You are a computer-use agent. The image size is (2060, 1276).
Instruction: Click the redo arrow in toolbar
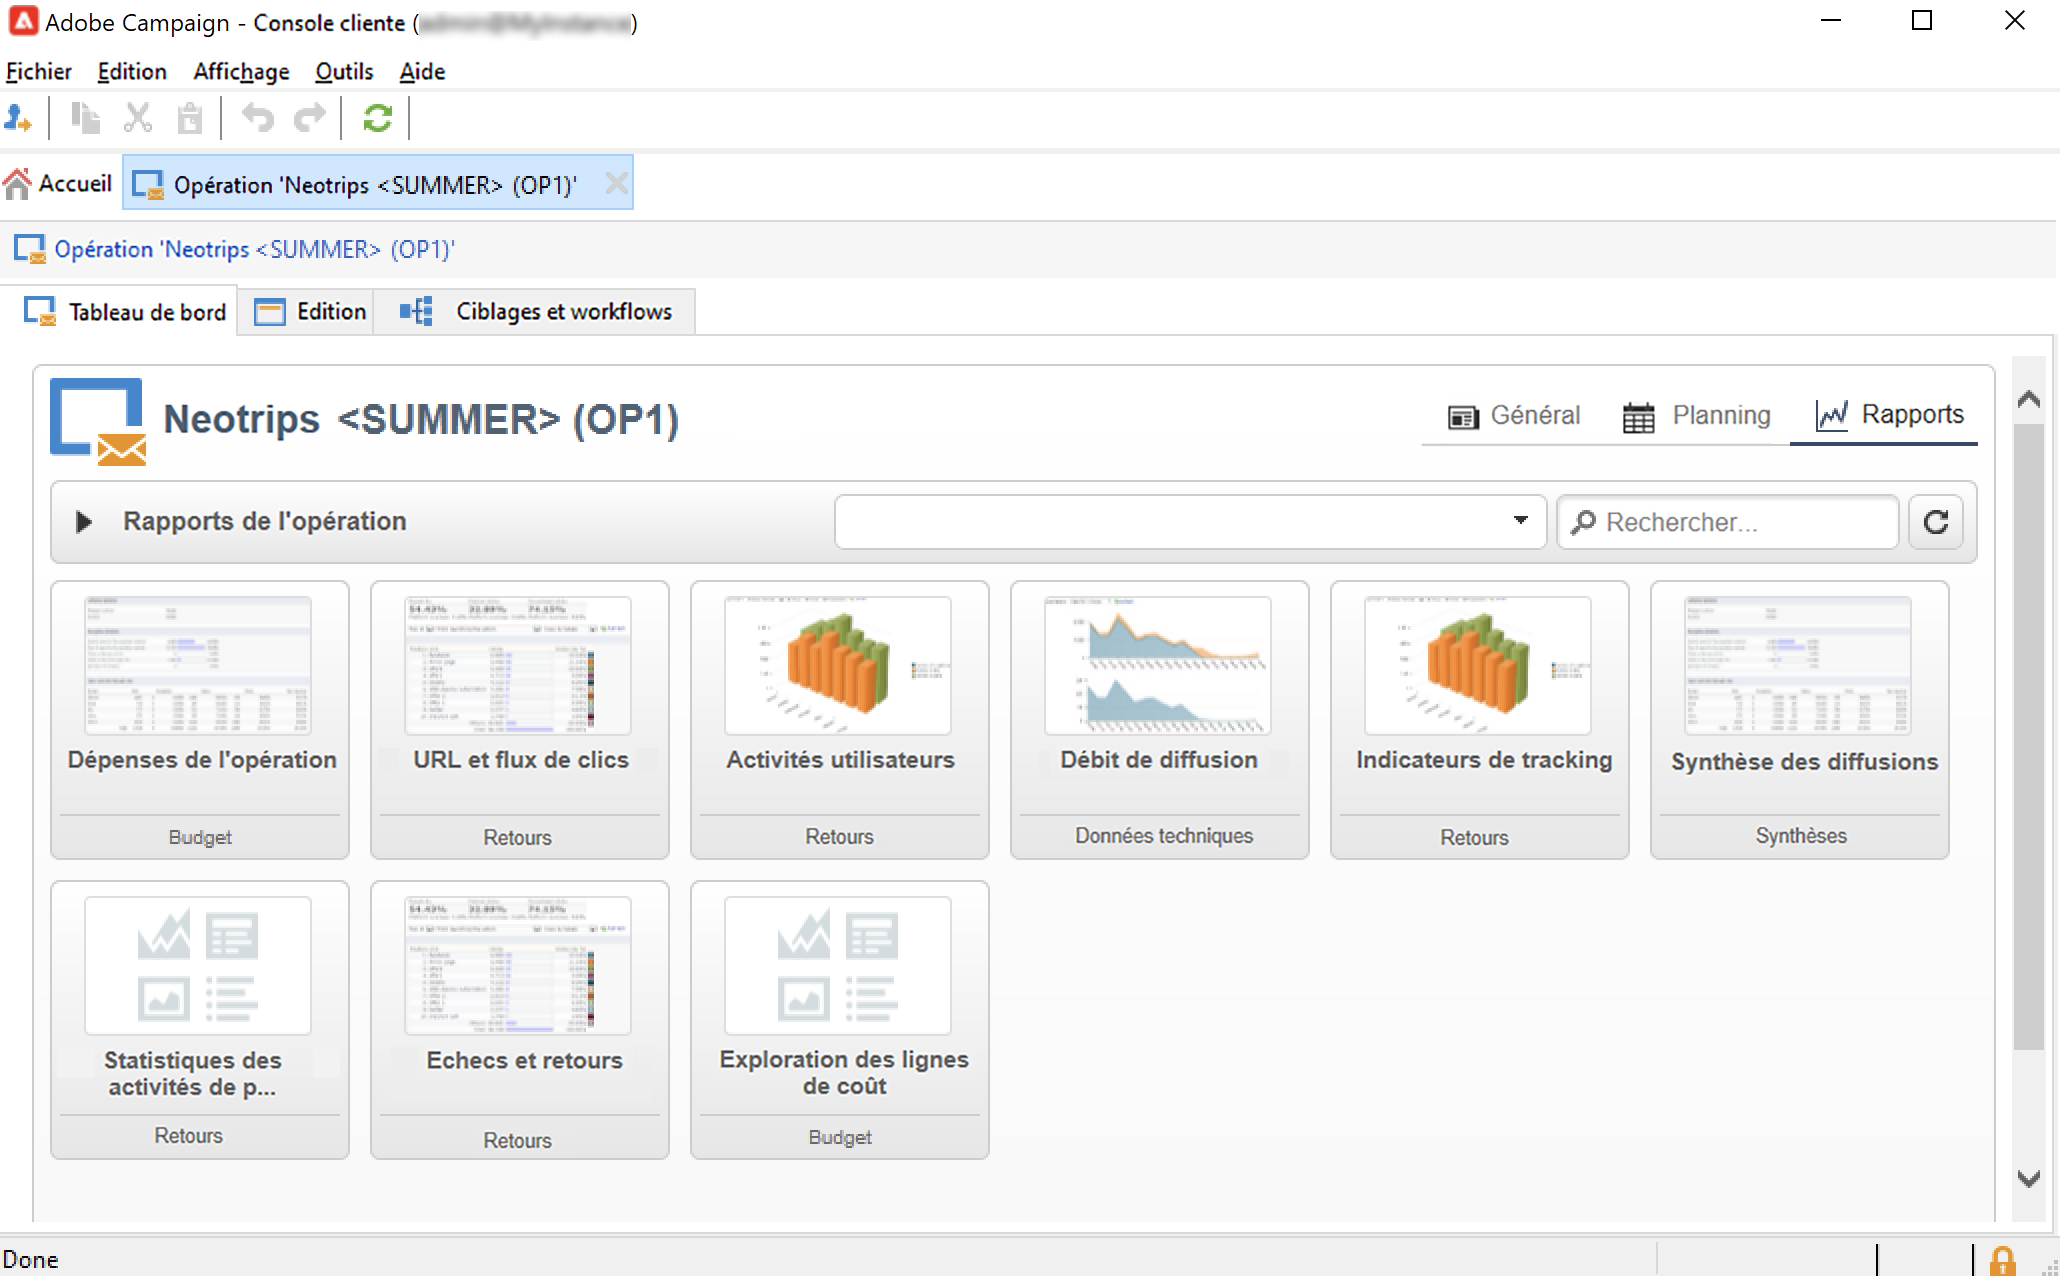[x=310, y=119]
